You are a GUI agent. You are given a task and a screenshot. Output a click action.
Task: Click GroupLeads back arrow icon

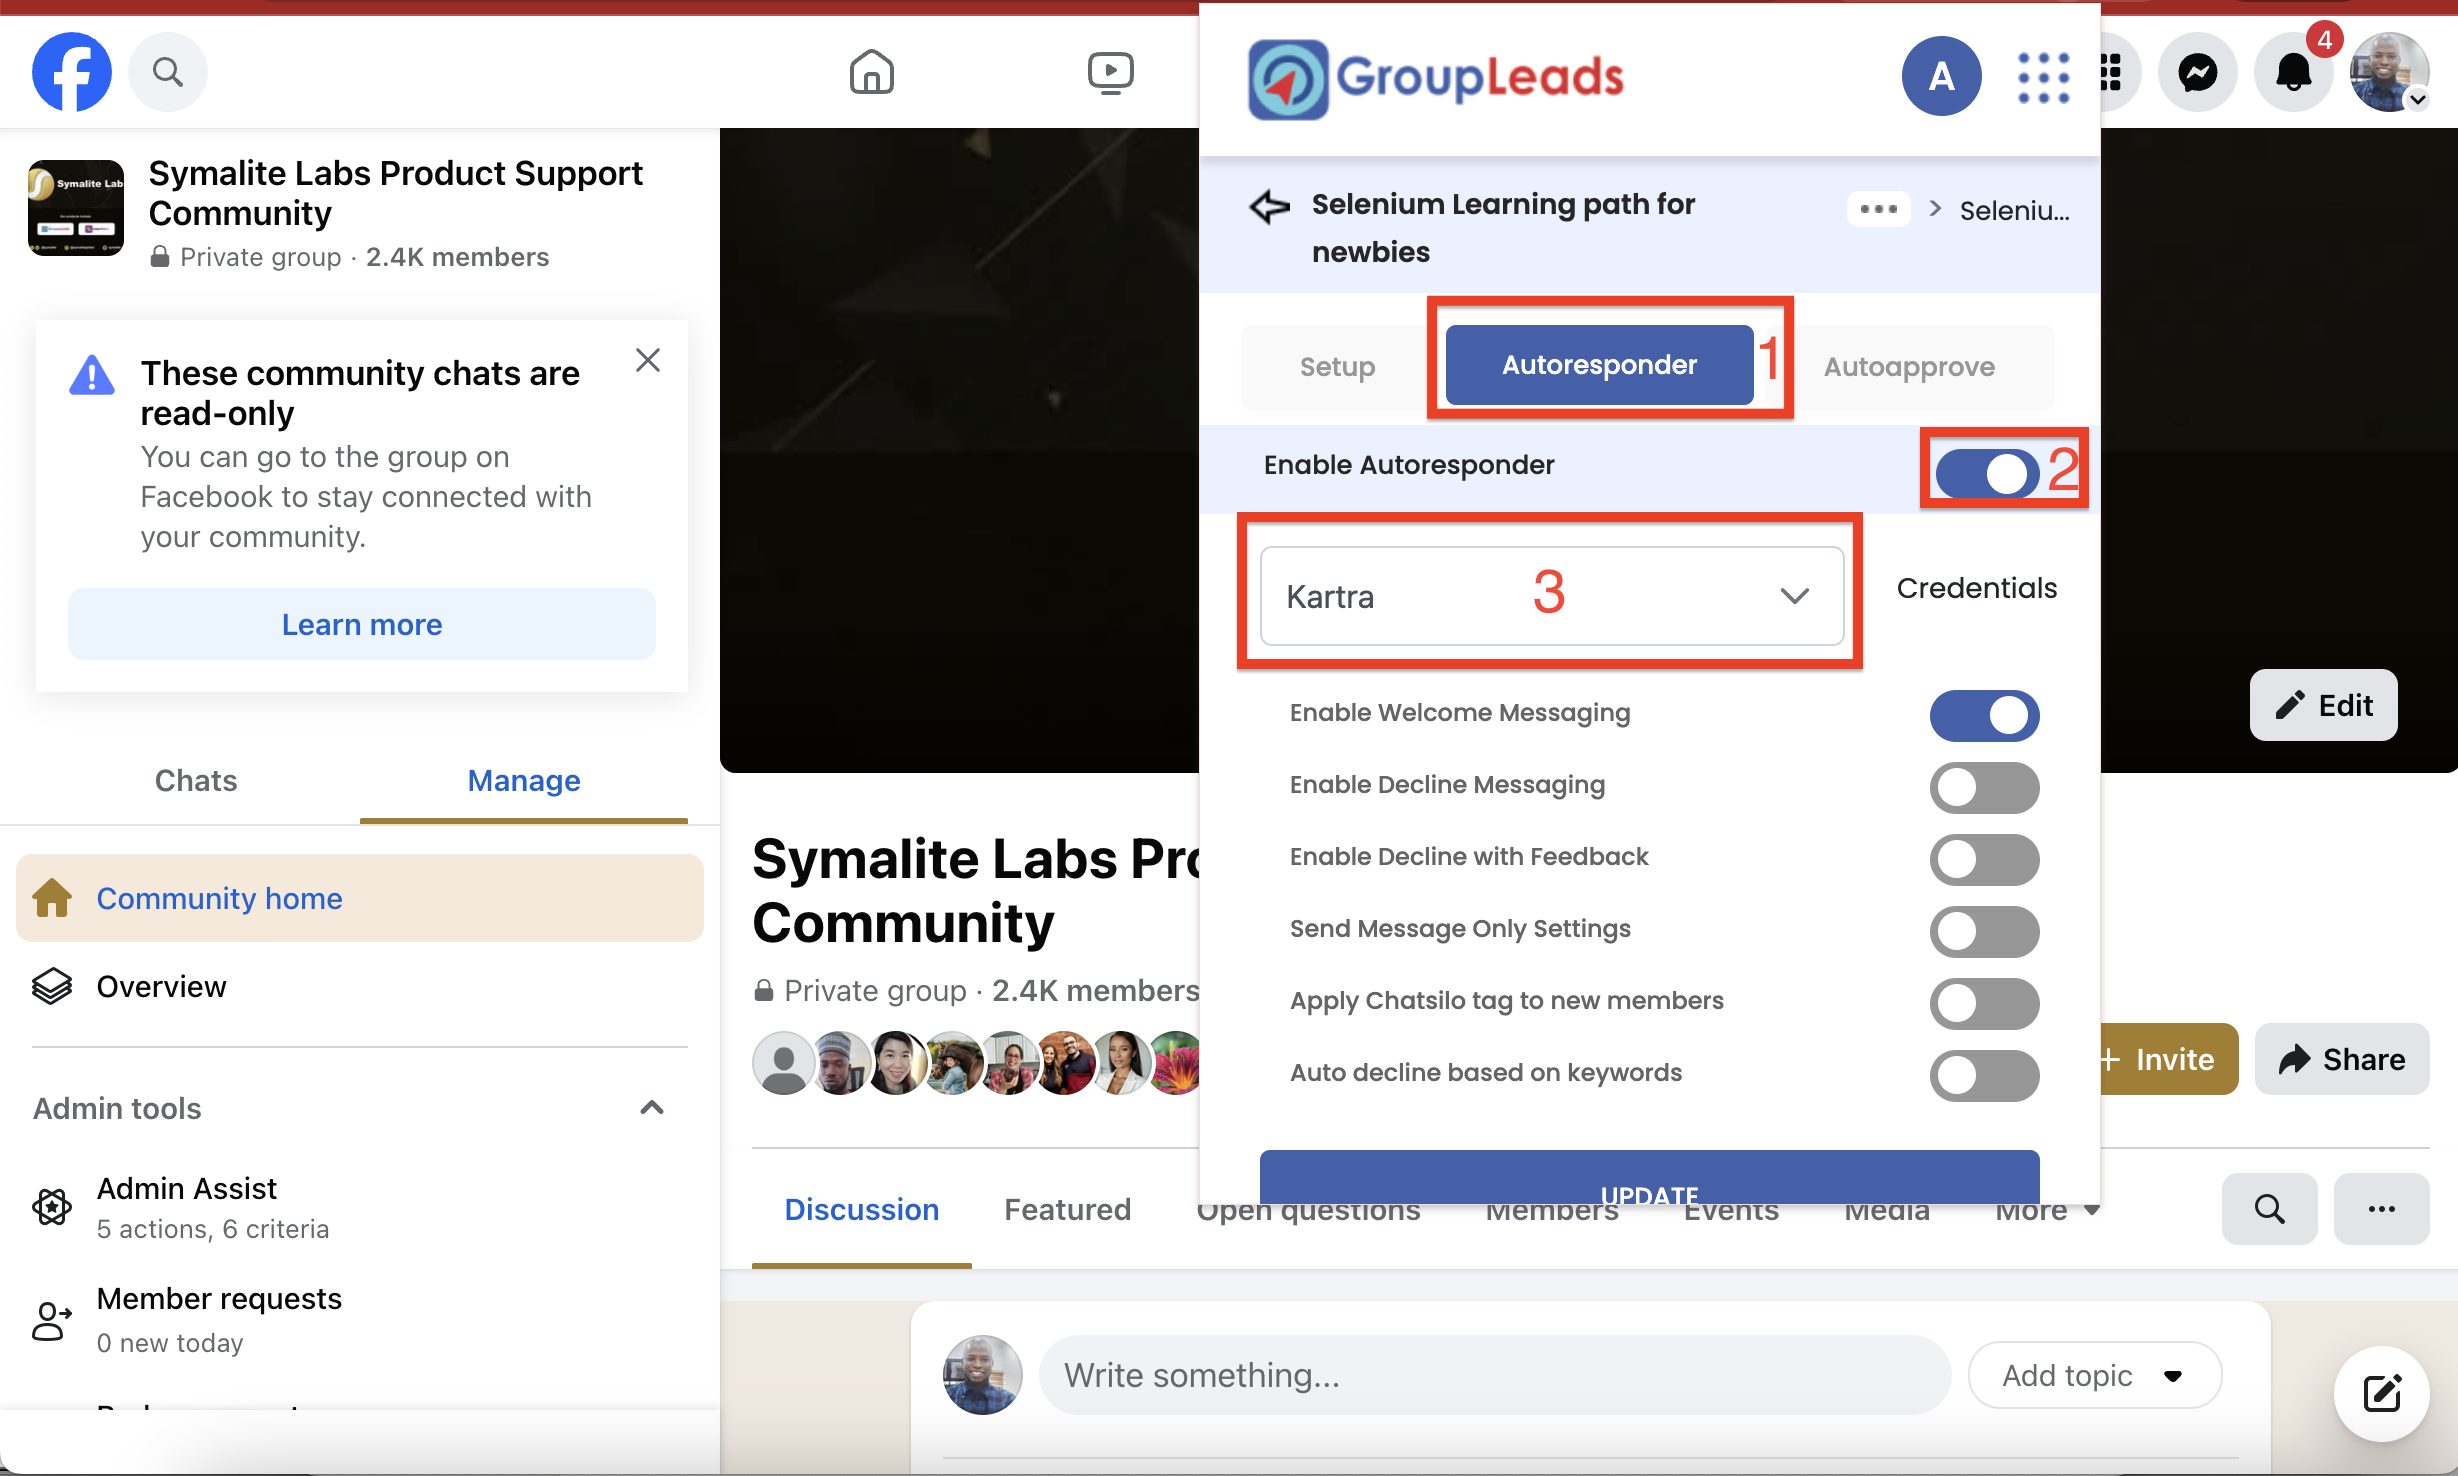[x=1270, y=208]
